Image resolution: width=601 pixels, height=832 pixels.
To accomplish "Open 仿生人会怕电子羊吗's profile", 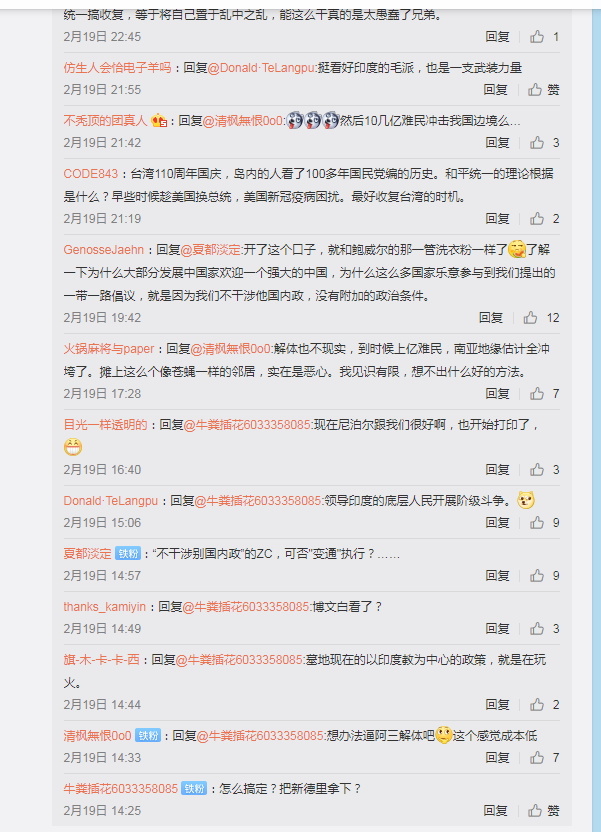I will click(x=117, y=68).
